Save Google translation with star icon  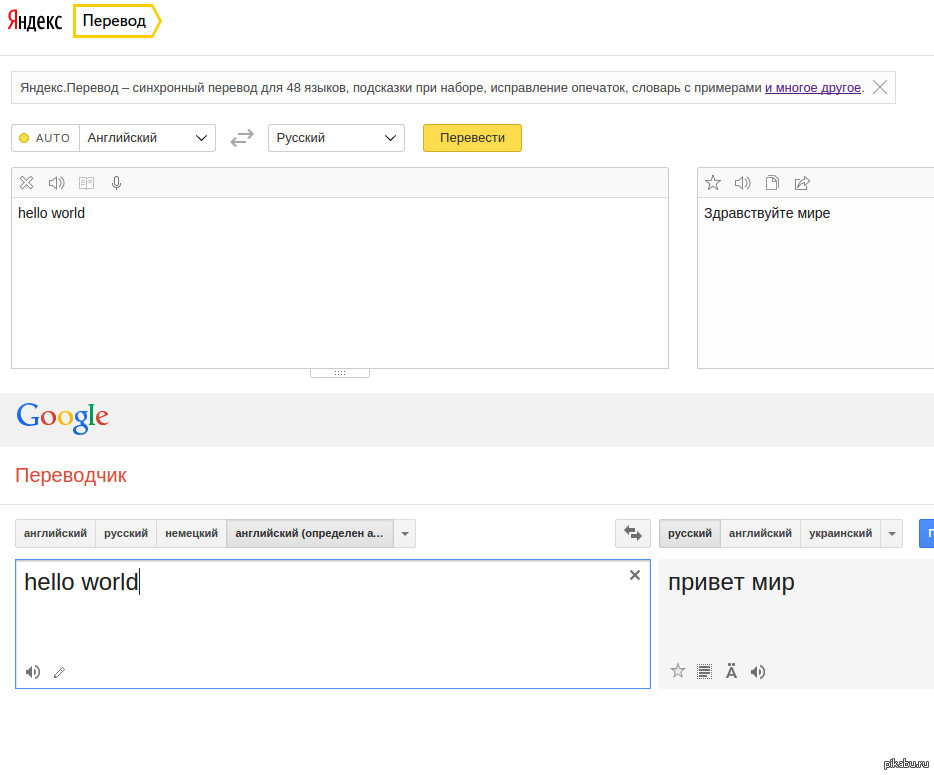678,671
